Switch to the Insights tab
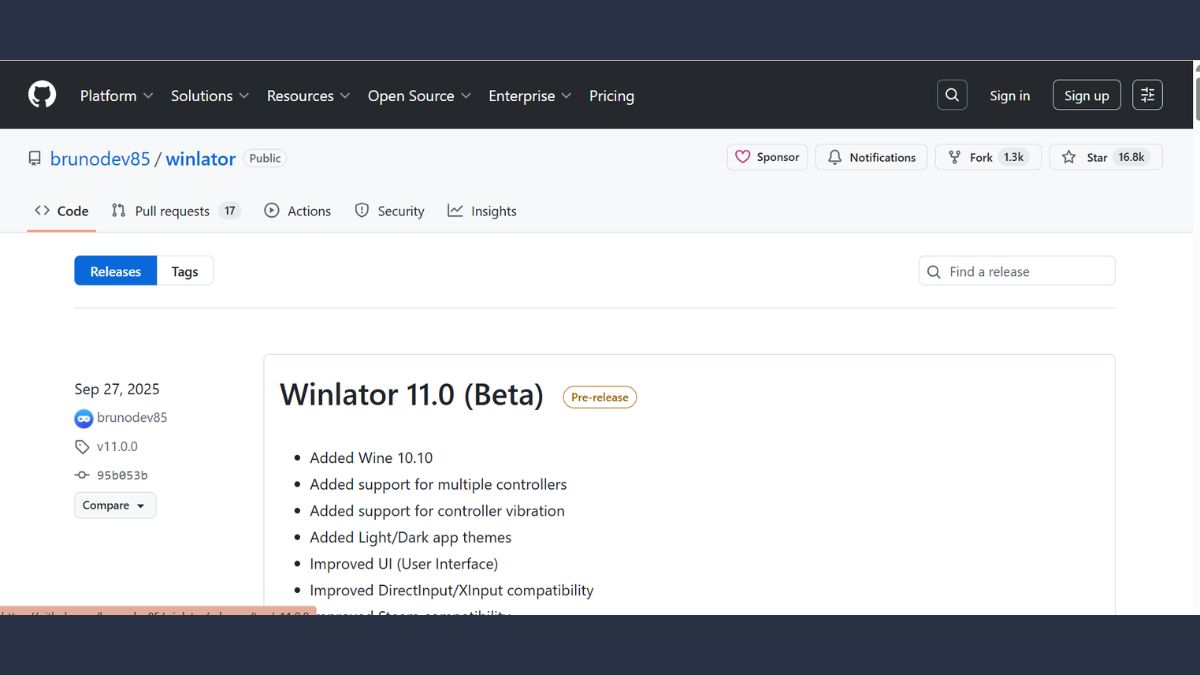 482,211
